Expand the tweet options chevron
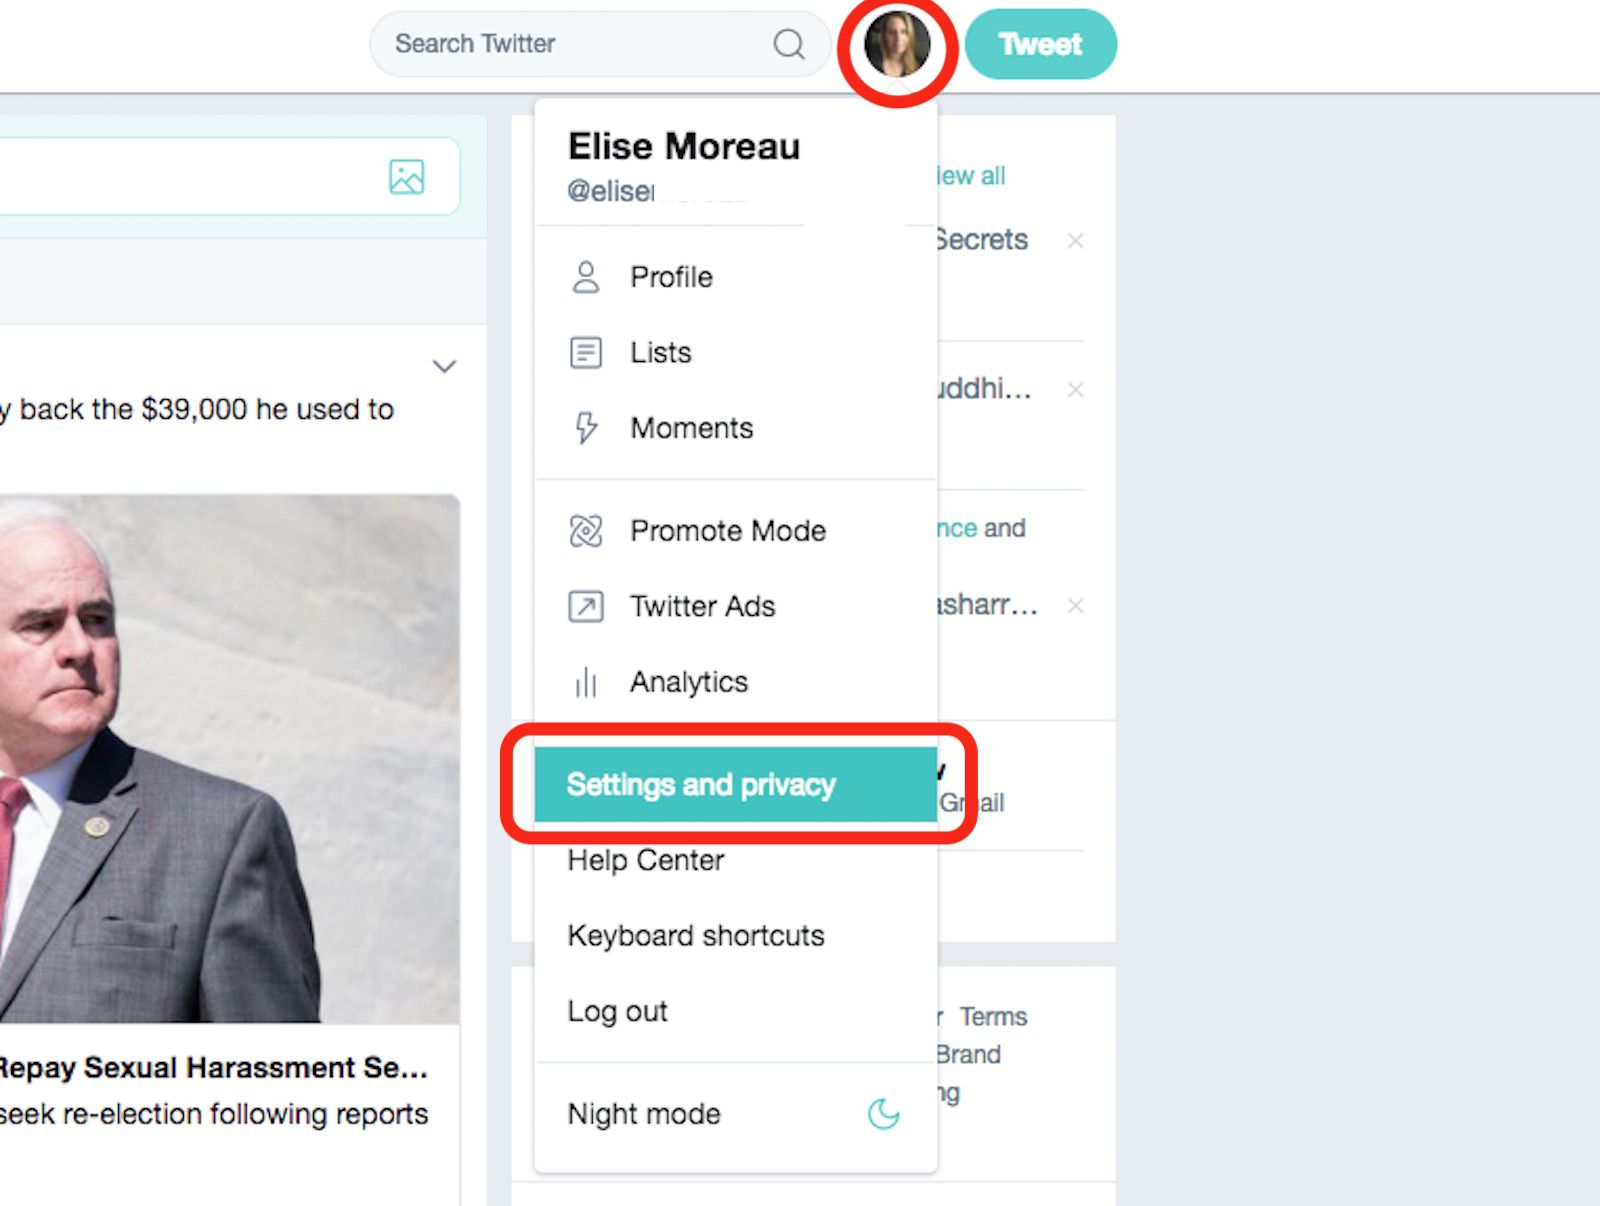Viewport: 1600px width, 1206px height. [444, 366]
